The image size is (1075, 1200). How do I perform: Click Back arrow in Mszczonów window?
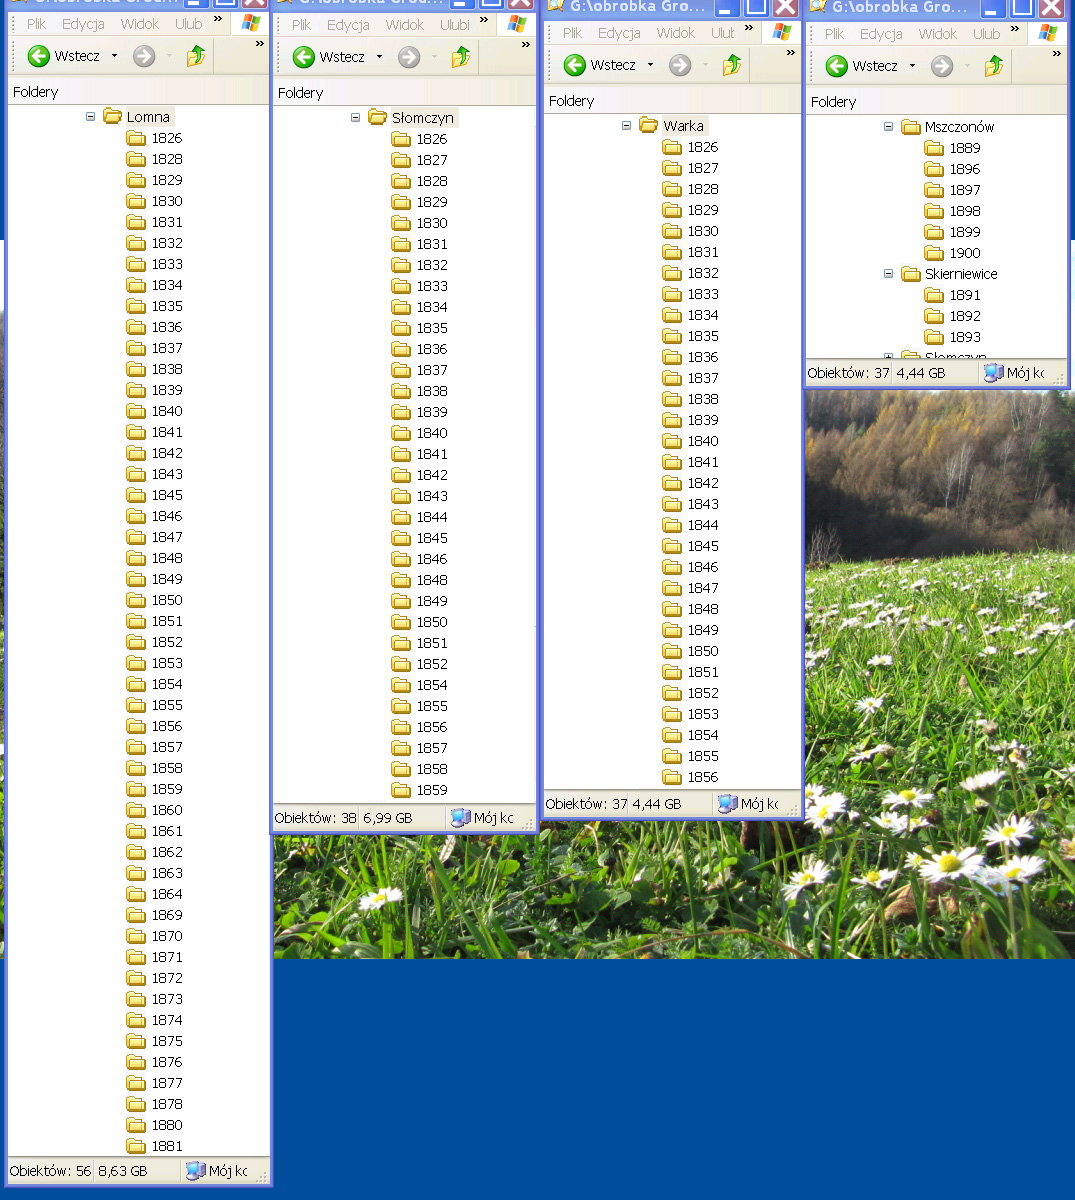(837, 66)
